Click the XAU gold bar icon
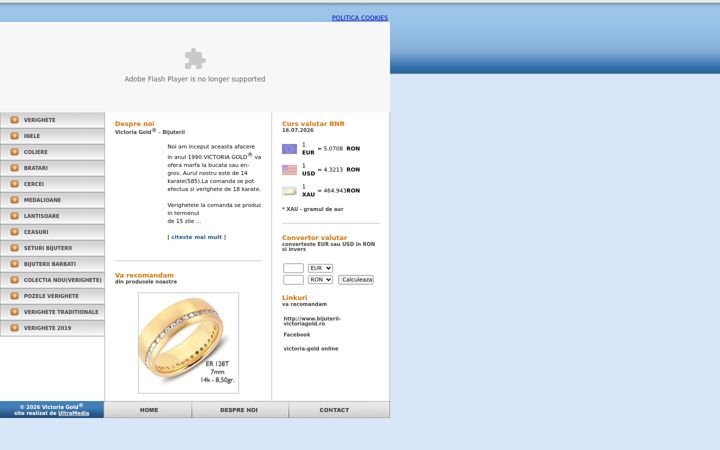720x450 pixels. click(x=289, y=191)
